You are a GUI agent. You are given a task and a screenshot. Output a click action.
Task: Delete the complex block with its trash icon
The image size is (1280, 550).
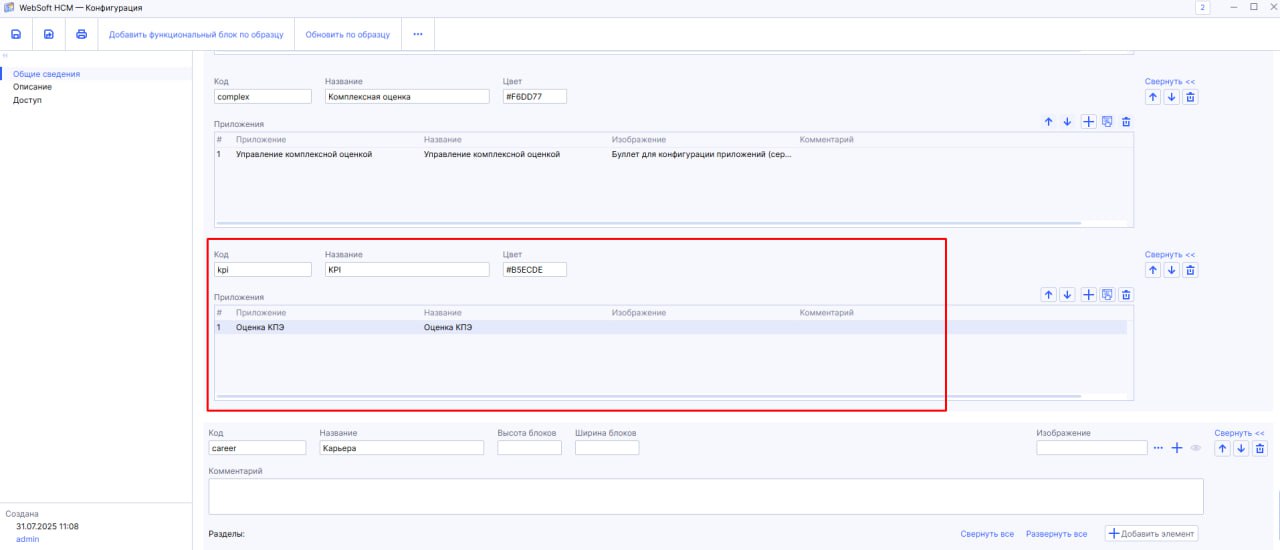1190,98
